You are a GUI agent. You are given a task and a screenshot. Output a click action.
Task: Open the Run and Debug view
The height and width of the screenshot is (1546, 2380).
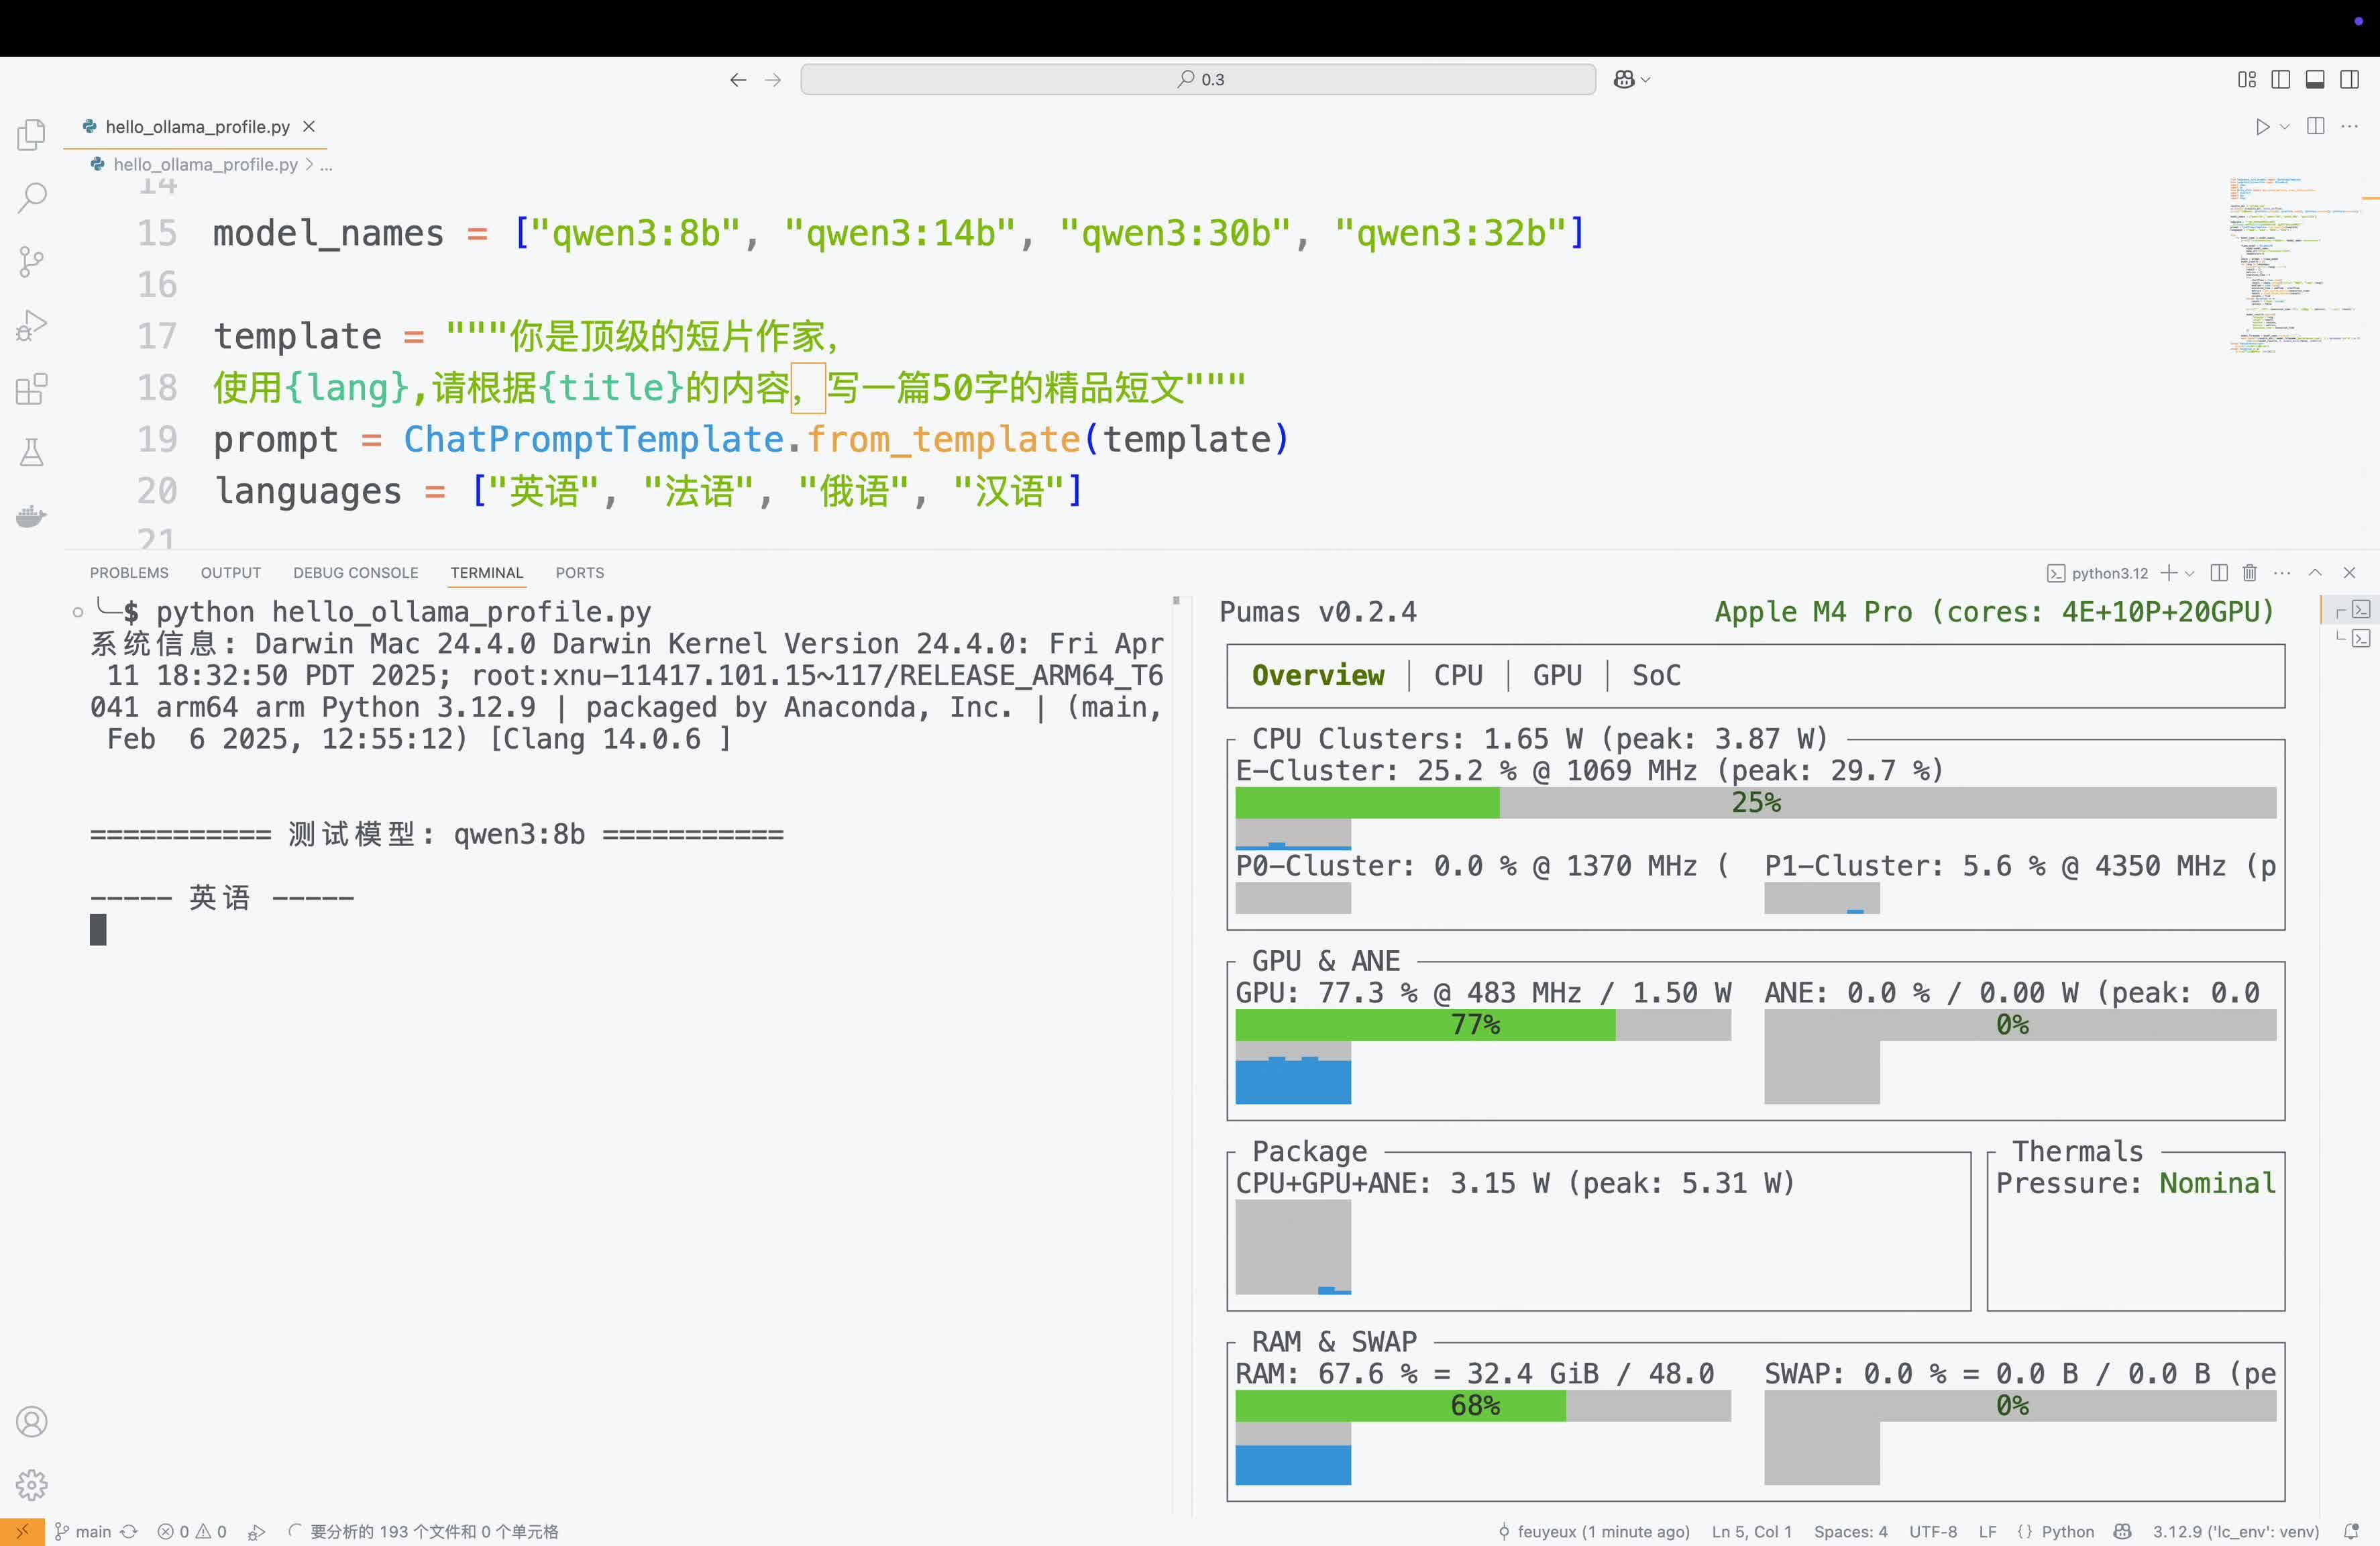pyautogui.click(x=31, y=326)
